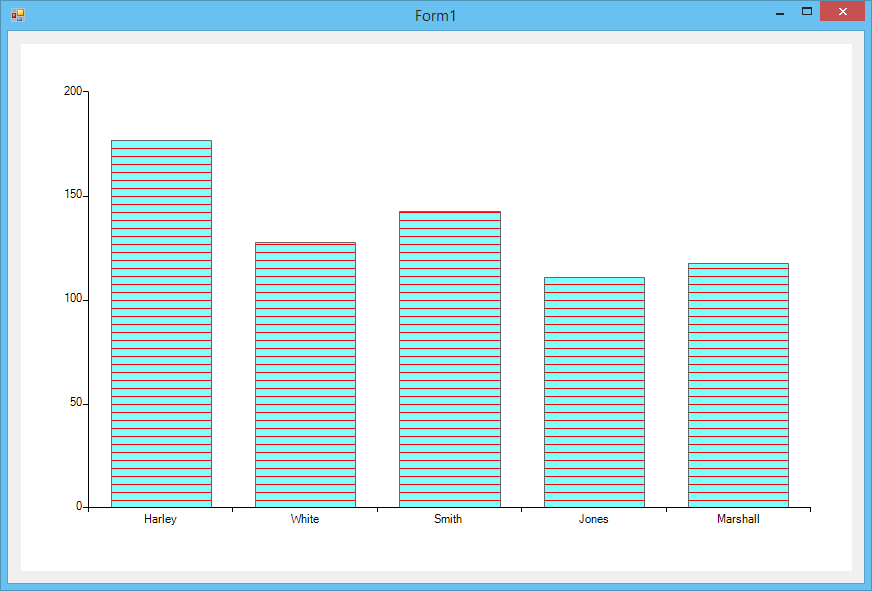
Task: Minimize the Form1 window
Action: (x=780, y=12)
